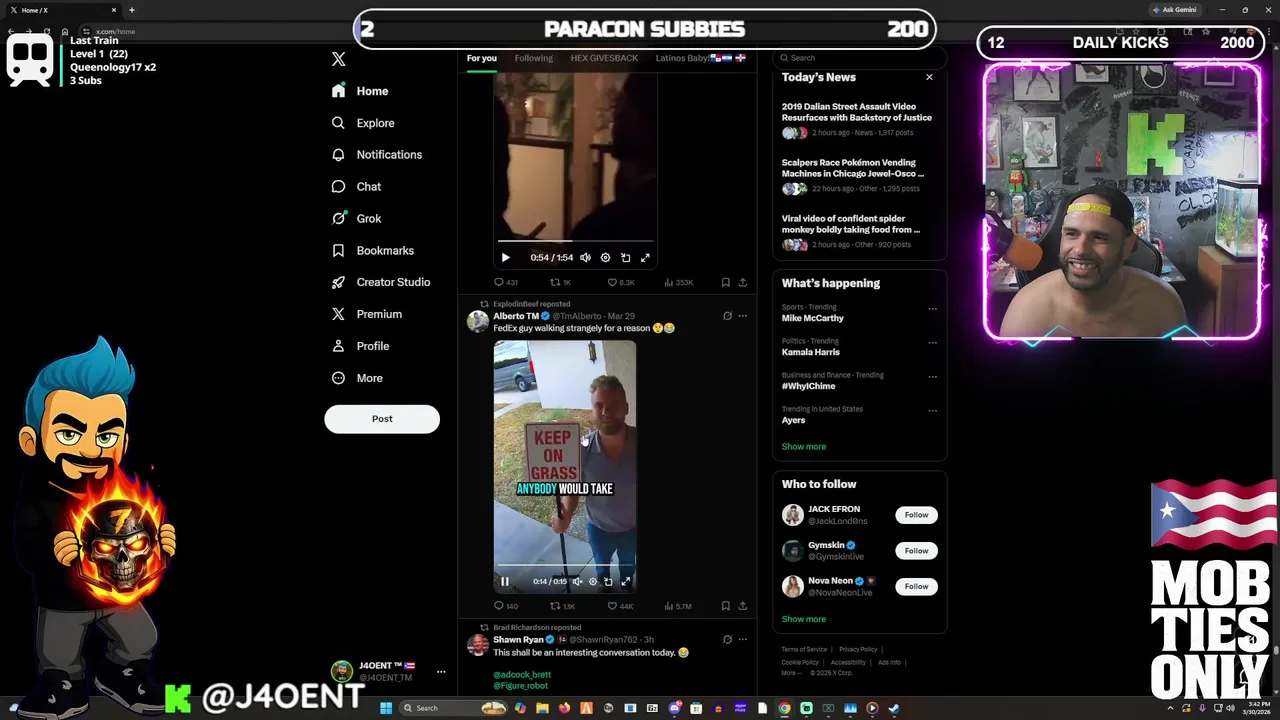The height and width of the screenshot is (720, 1280).
Task: Open J4OENT account menu dots
Action: (441, 672)
